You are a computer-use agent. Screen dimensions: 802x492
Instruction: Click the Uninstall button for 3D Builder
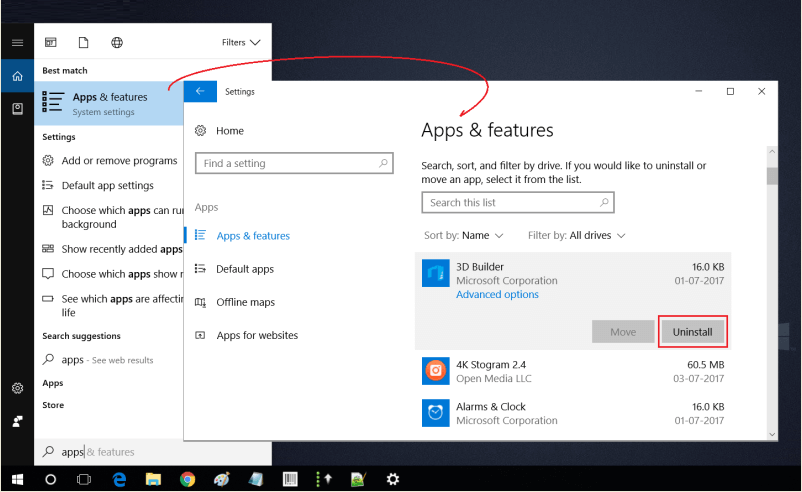point(693,332)
